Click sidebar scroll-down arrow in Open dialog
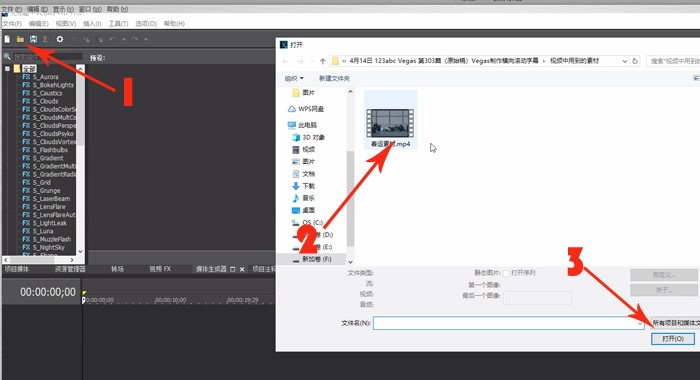This screenshot has height=380, width=700. pos(350,262)
